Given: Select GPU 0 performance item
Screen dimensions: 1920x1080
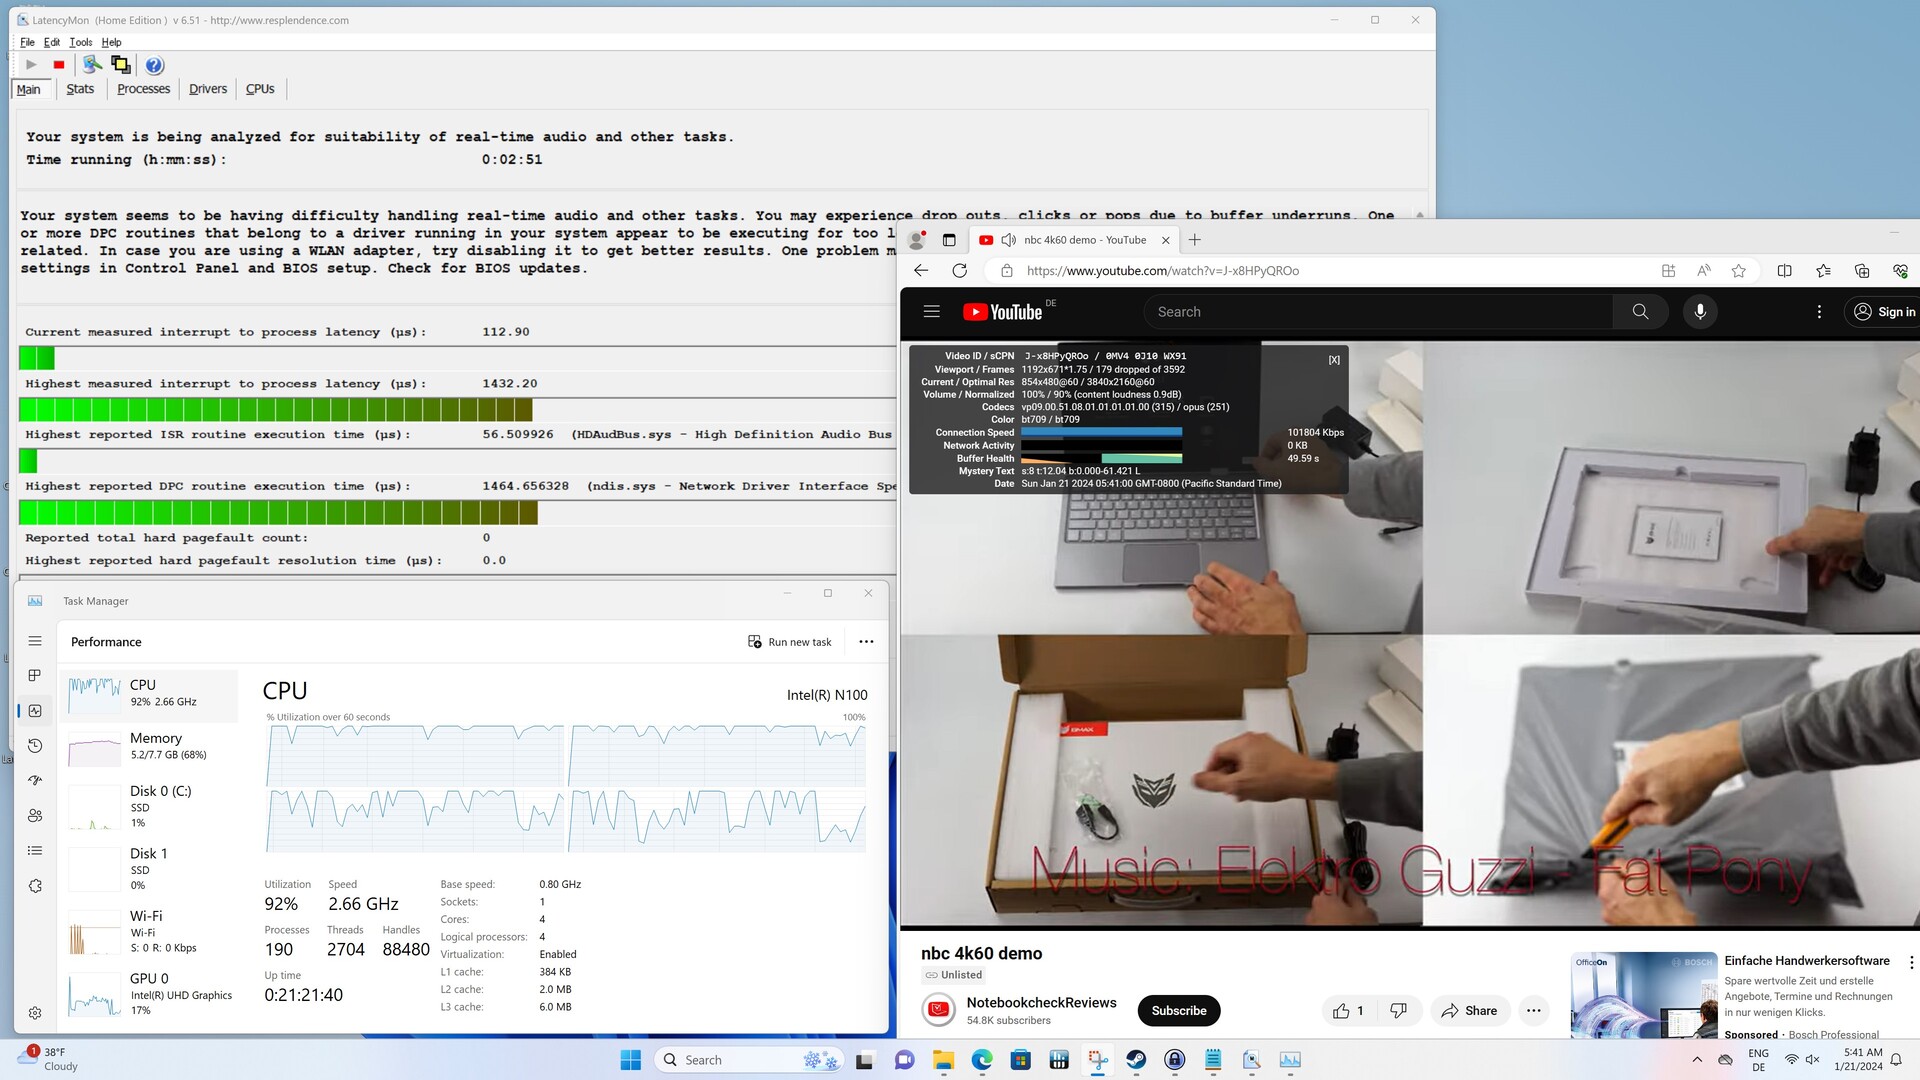Looking at the screenshot, I should click(149, 994).
